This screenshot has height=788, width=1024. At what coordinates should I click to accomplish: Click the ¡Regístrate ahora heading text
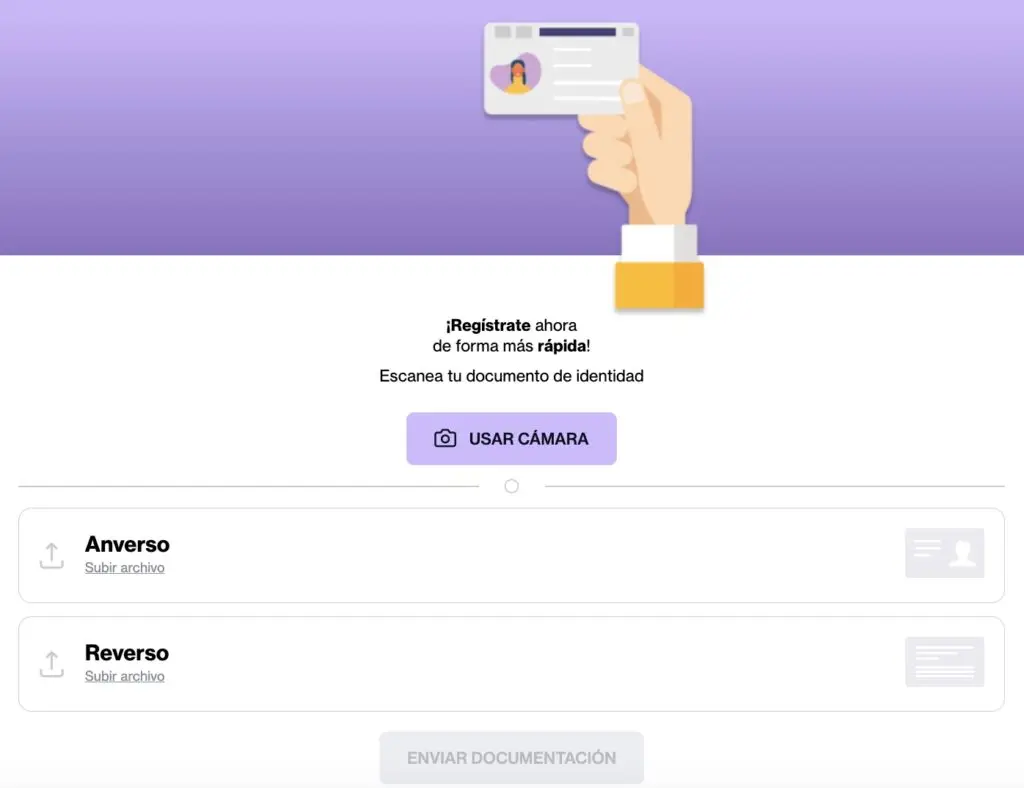tap(511, 325)
